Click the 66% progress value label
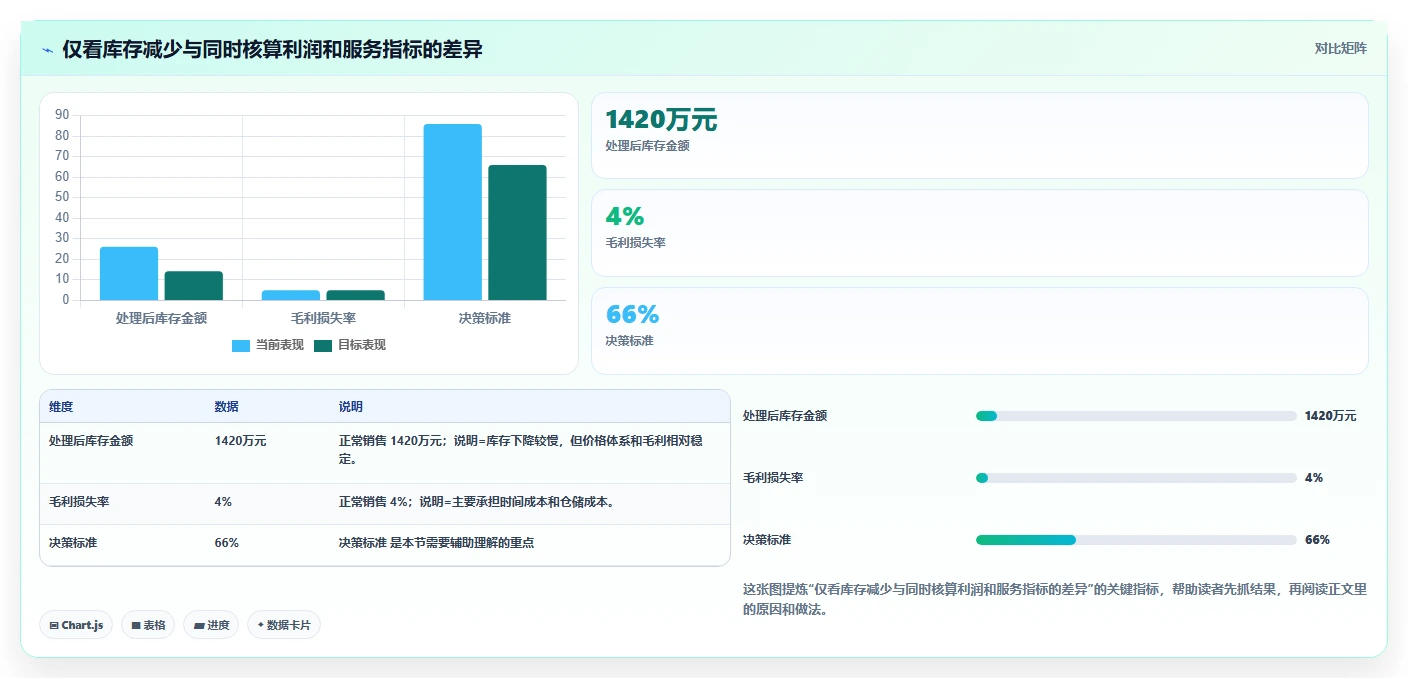The width and height of the screenshot is (1408, 678). (1317, 540)
